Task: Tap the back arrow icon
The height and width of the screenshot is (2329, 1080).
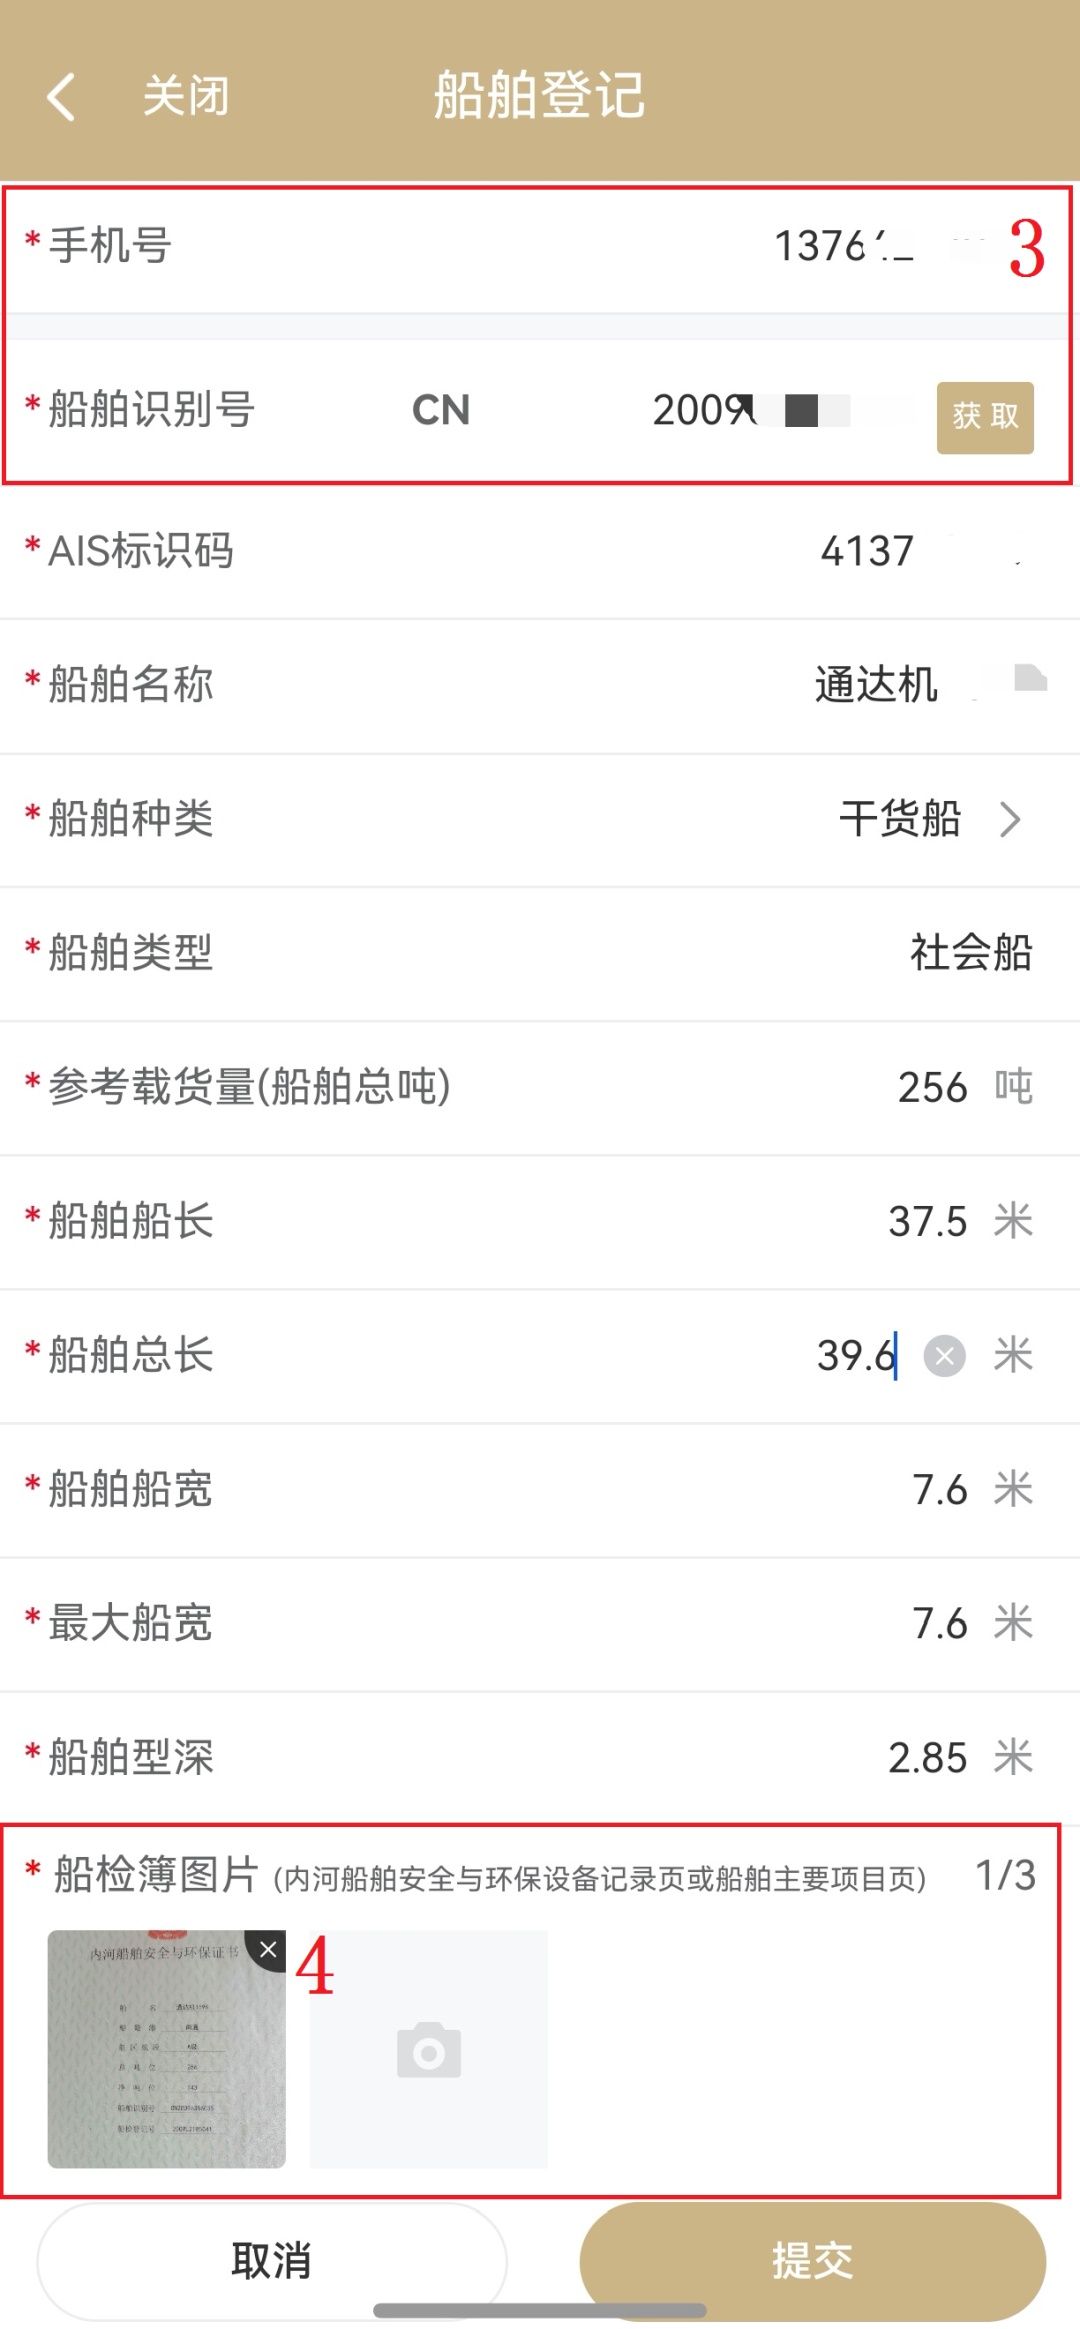Action: tap(62, 97)
